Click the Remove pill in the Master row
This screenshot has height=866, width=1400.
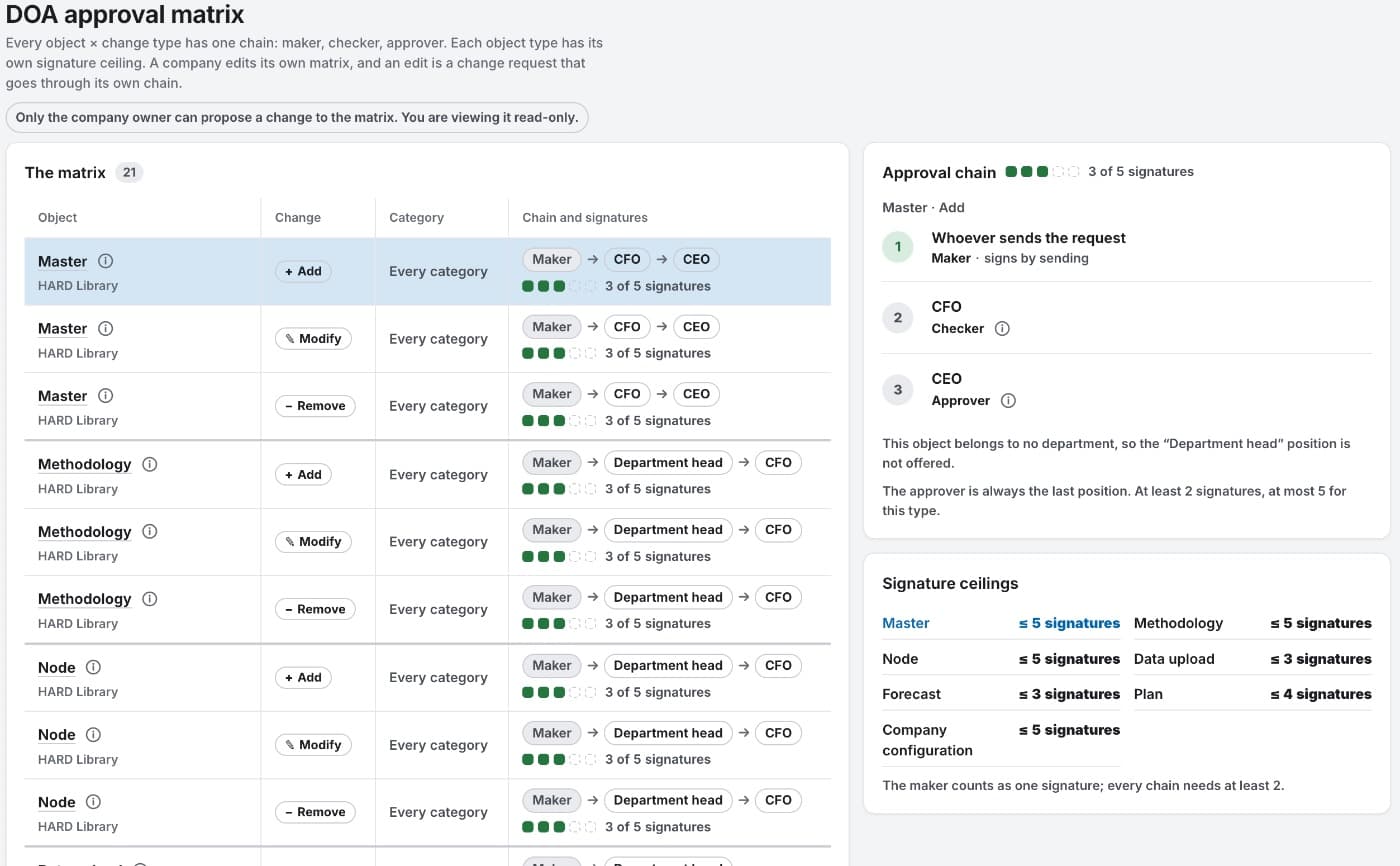tap(315, 406)
